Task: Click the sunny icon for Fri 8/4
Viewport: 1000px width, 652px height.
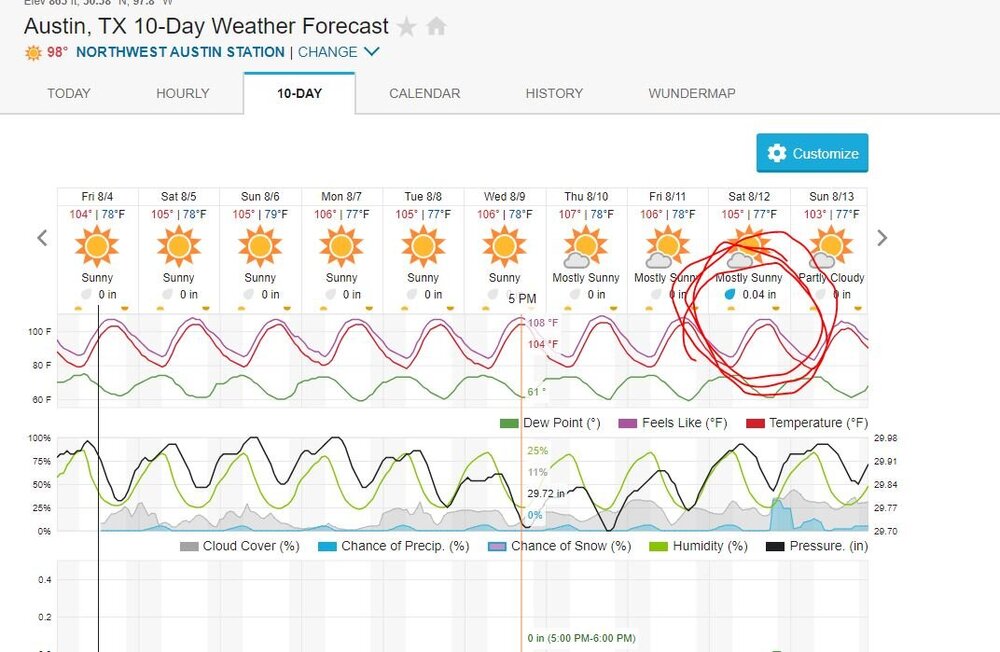Action: pos(97,245)
